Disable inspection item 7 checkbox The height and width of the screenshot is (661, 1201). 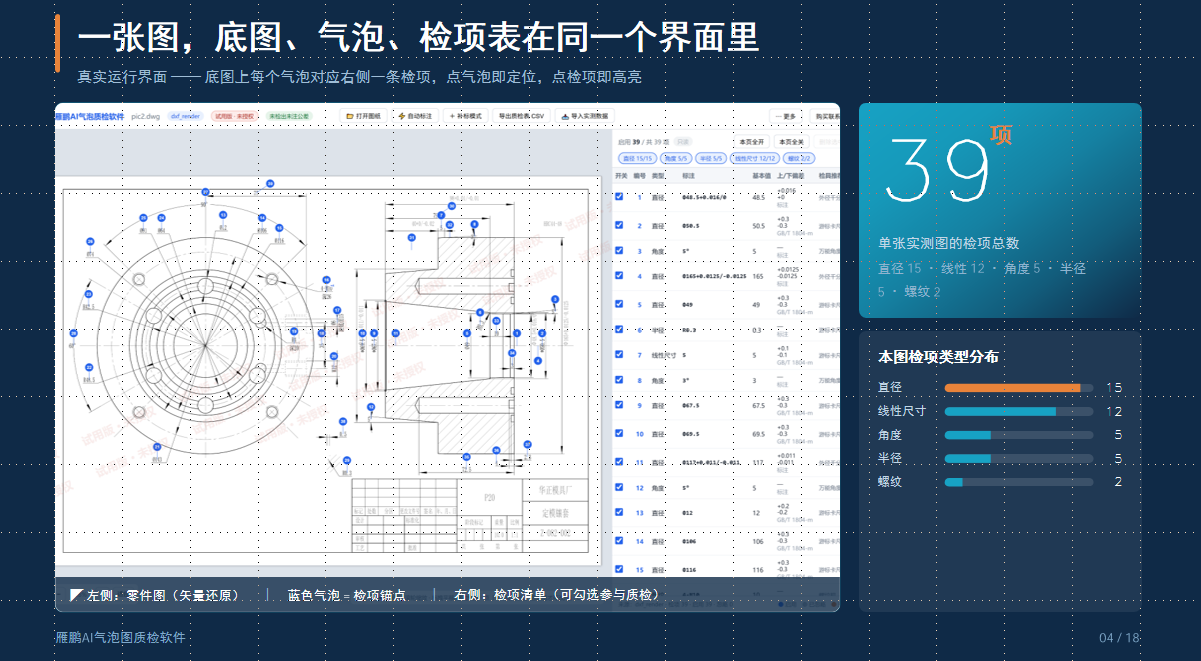620,355
